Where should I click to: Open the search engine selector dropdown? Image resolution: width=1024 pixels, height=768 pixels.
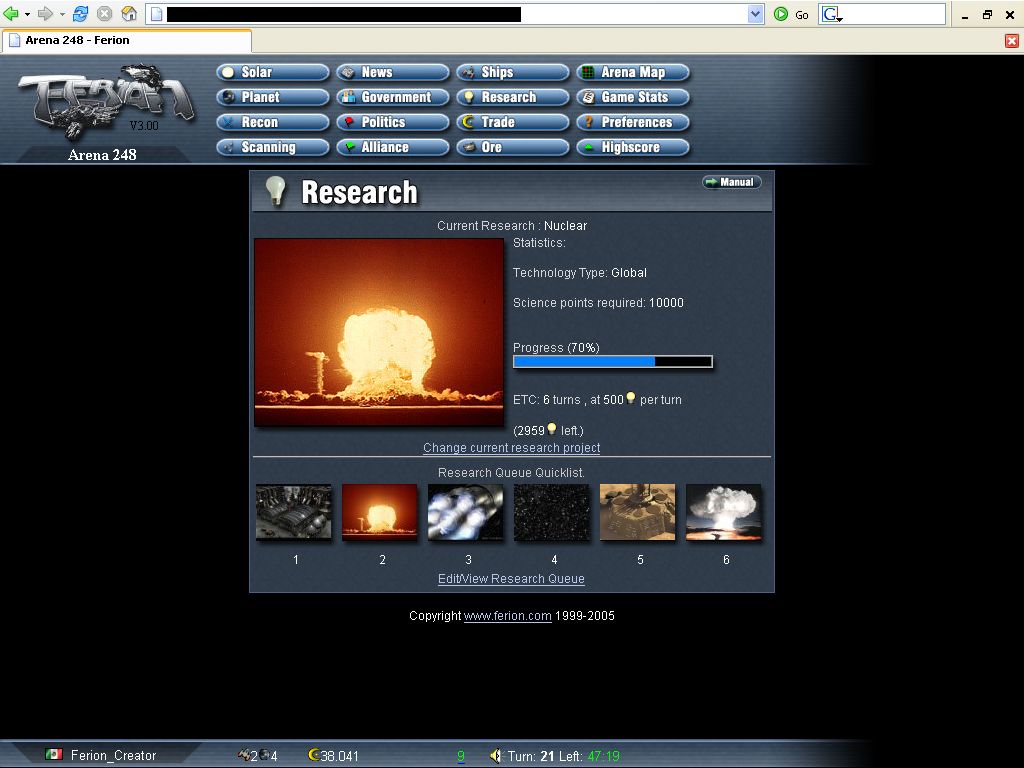click(833, 14)
